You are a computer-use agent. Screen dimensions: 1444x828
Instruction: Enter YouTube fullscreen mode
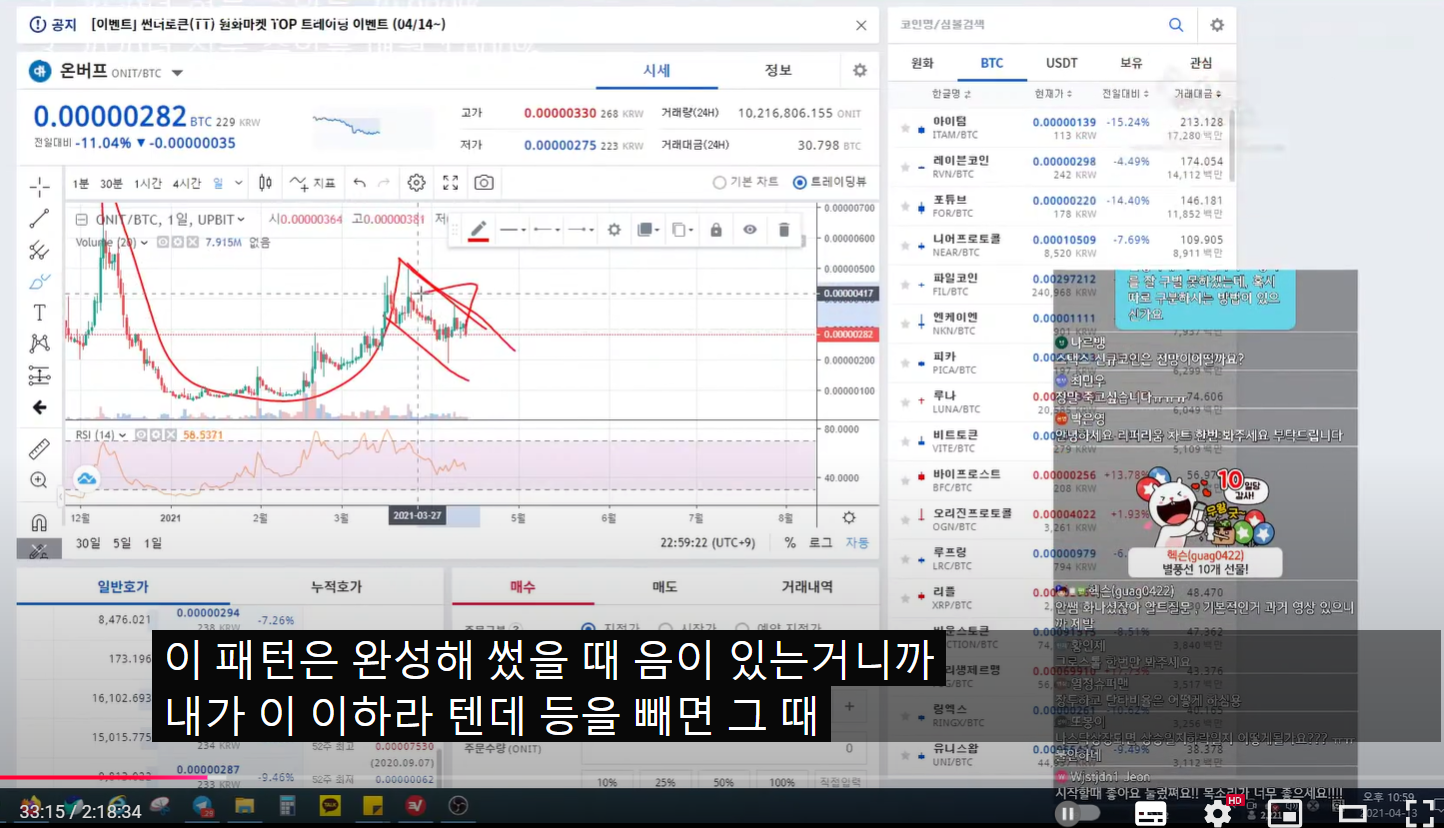click(1421, 813)
